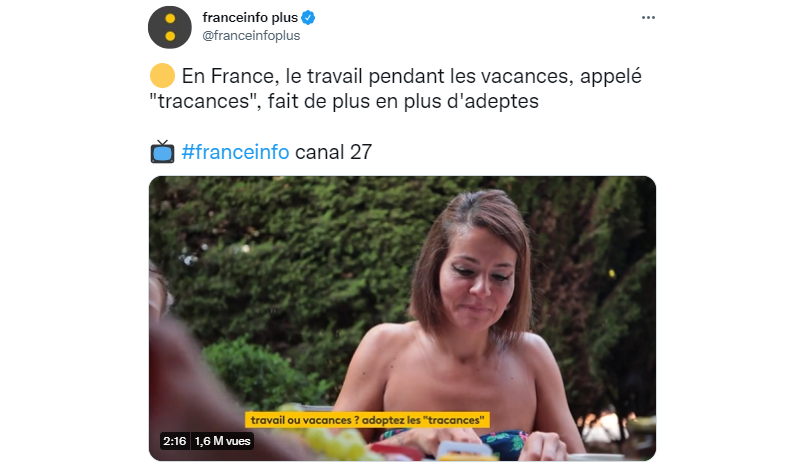Click the word "tracances" in tweet text
Screen dimensions: 785x472
[x=204, y=101]
